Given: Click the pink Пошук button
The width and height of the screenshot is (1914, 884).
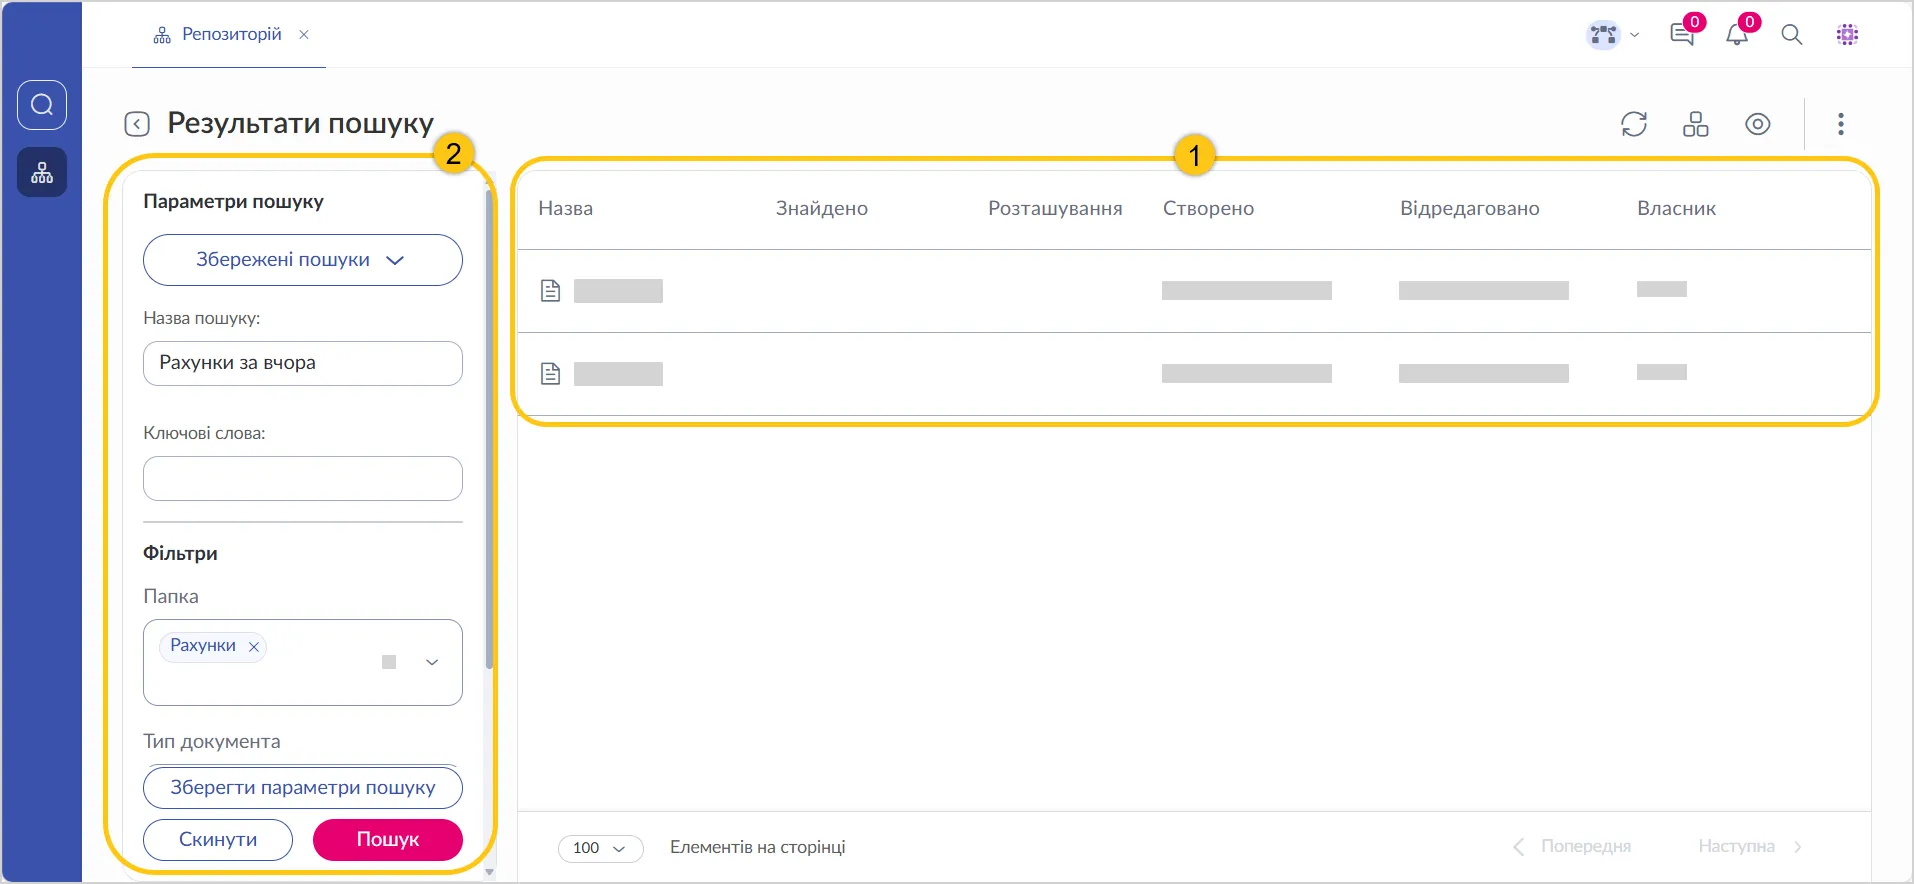Looking at the screenshot, I should 387,839.
